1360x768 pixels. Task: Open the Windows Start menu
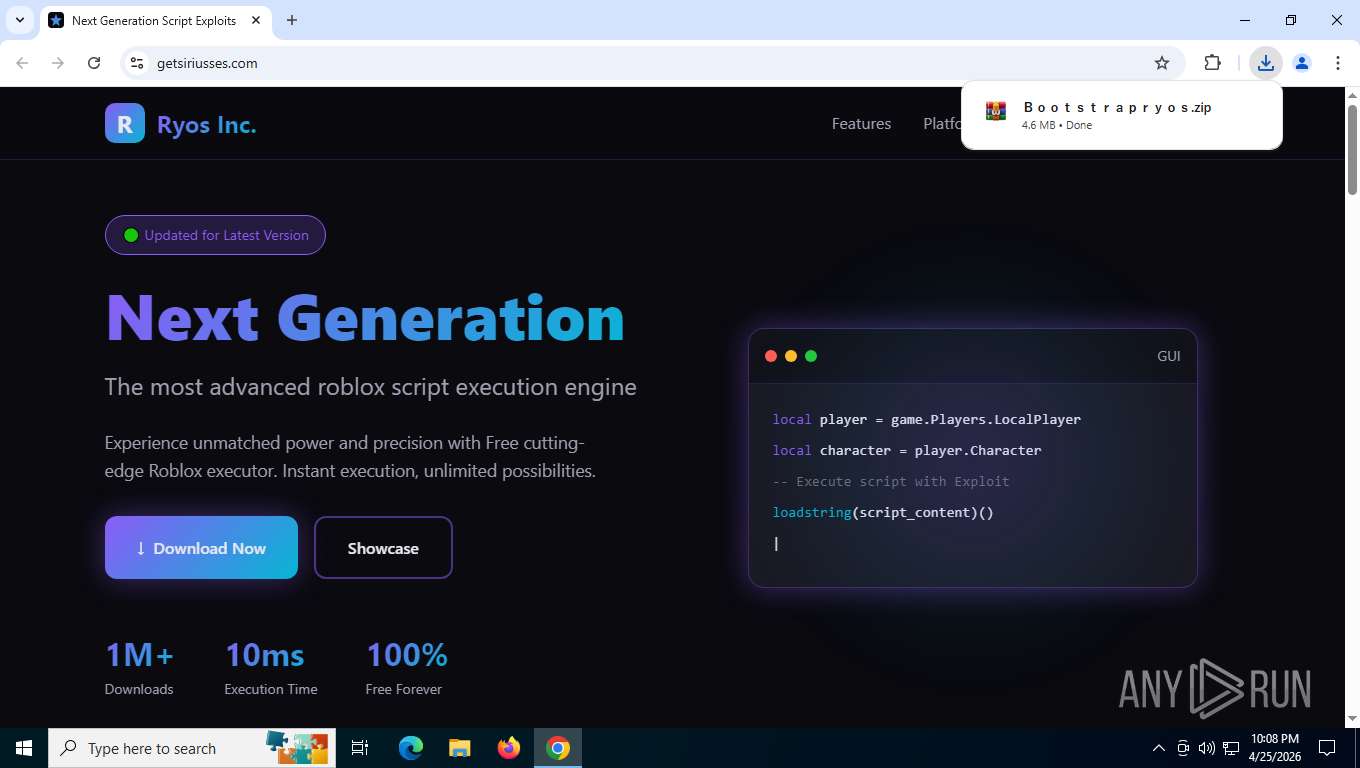click(x=24, y=748)
